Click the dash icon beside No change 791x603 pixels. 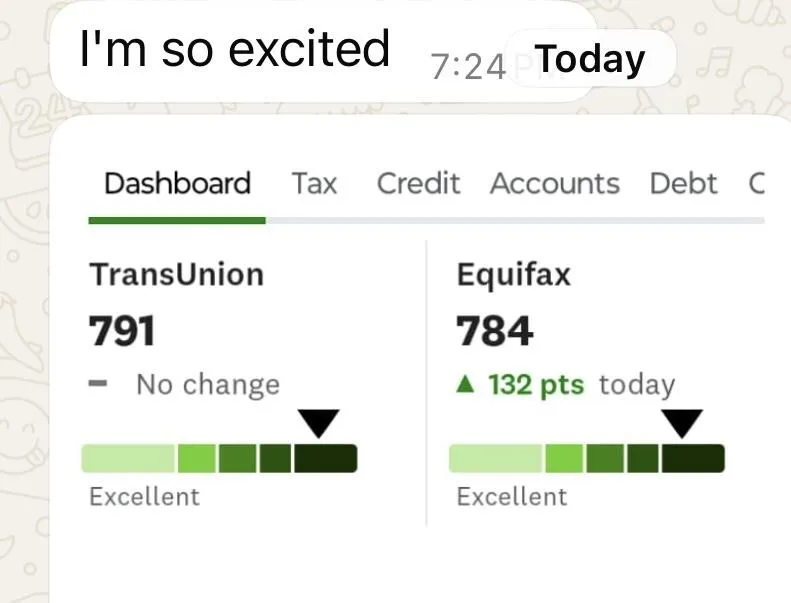(x=98, y=384)
